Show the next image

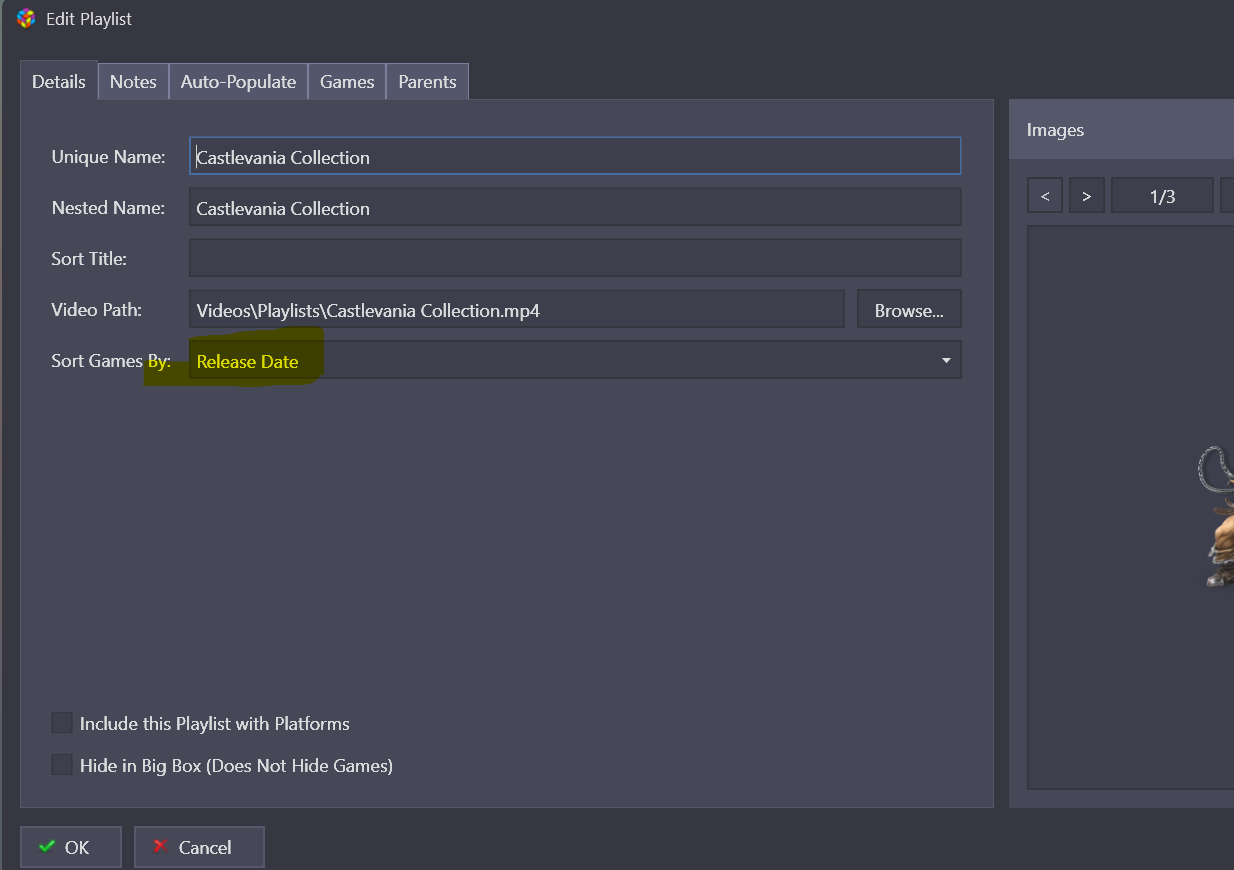click(x=1087, y=196)
